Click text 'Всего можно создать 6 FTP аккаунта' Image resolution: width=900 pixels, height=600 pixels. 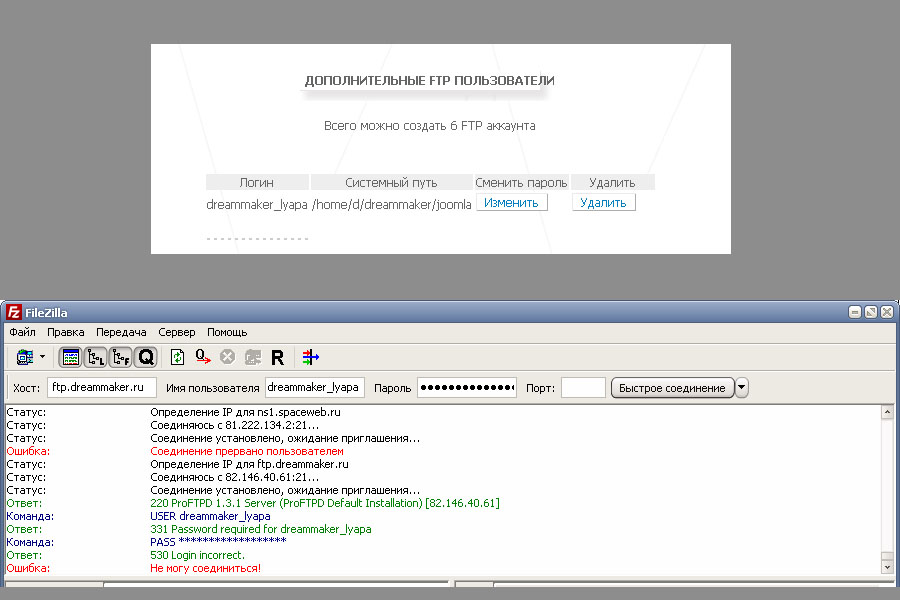pos(429,126)
